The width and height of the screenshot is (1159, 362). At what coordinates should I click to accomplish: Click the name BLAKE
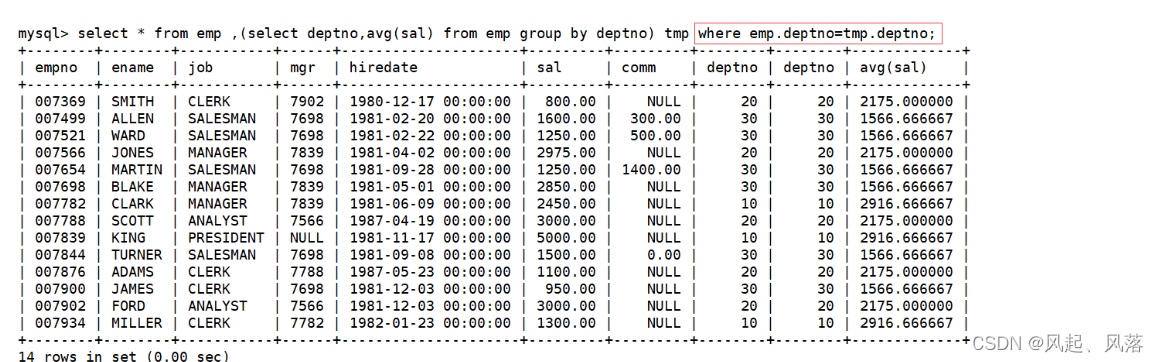coord(132,187)
